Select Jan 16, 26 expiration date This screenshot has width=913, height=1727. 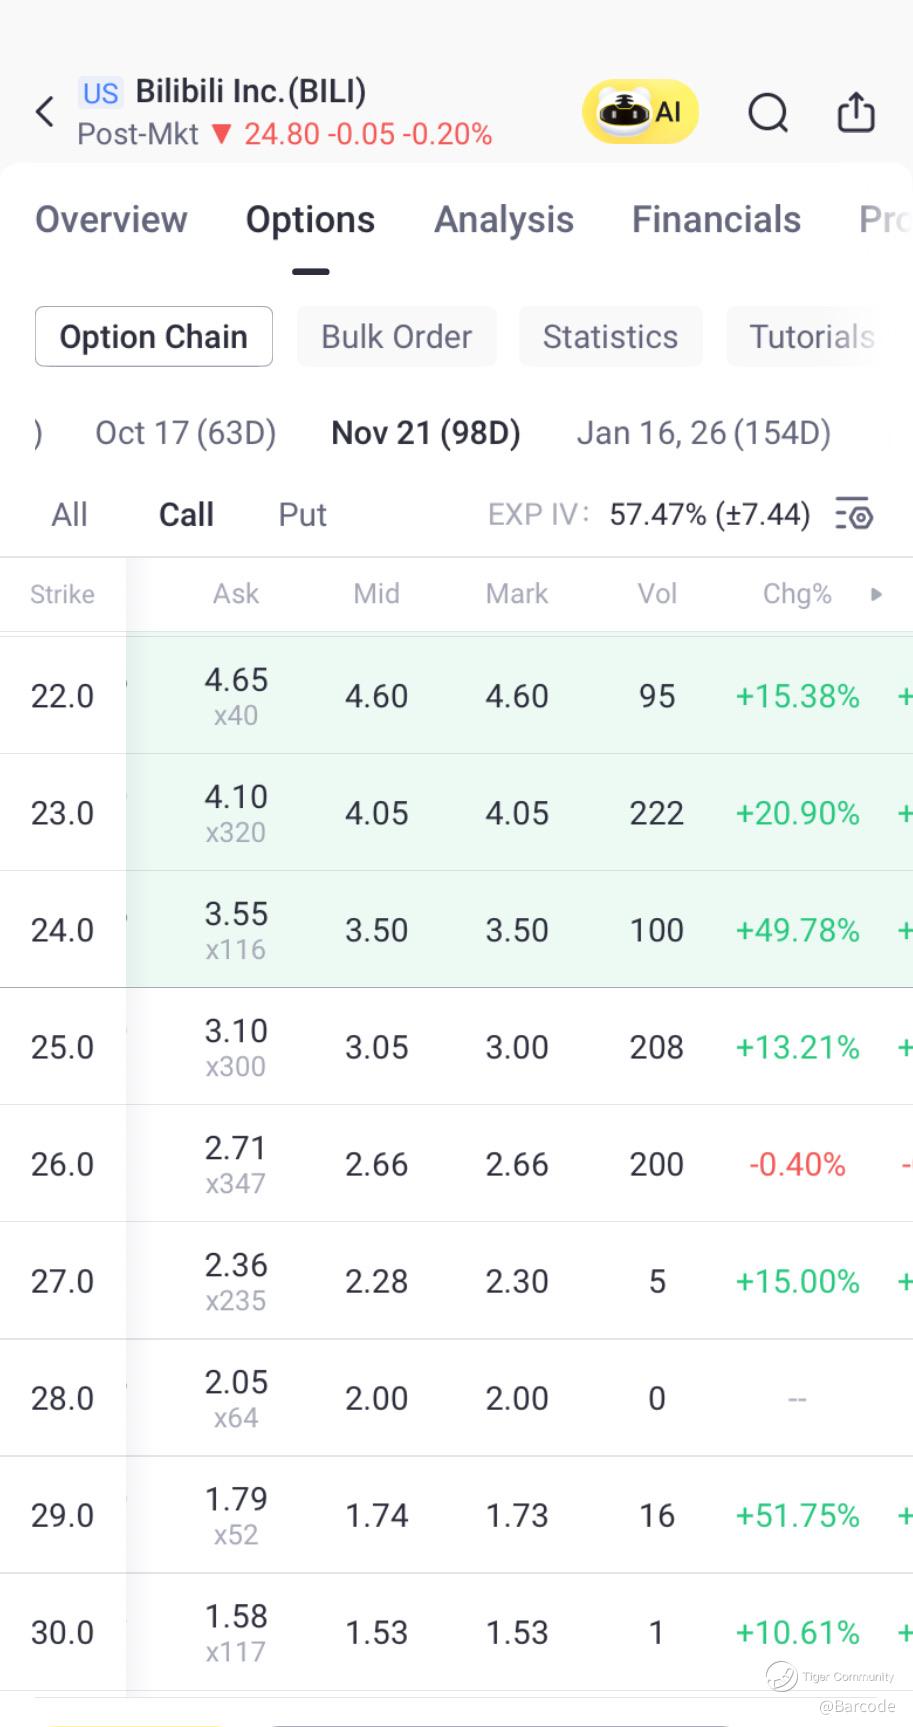tap(703, 433)
